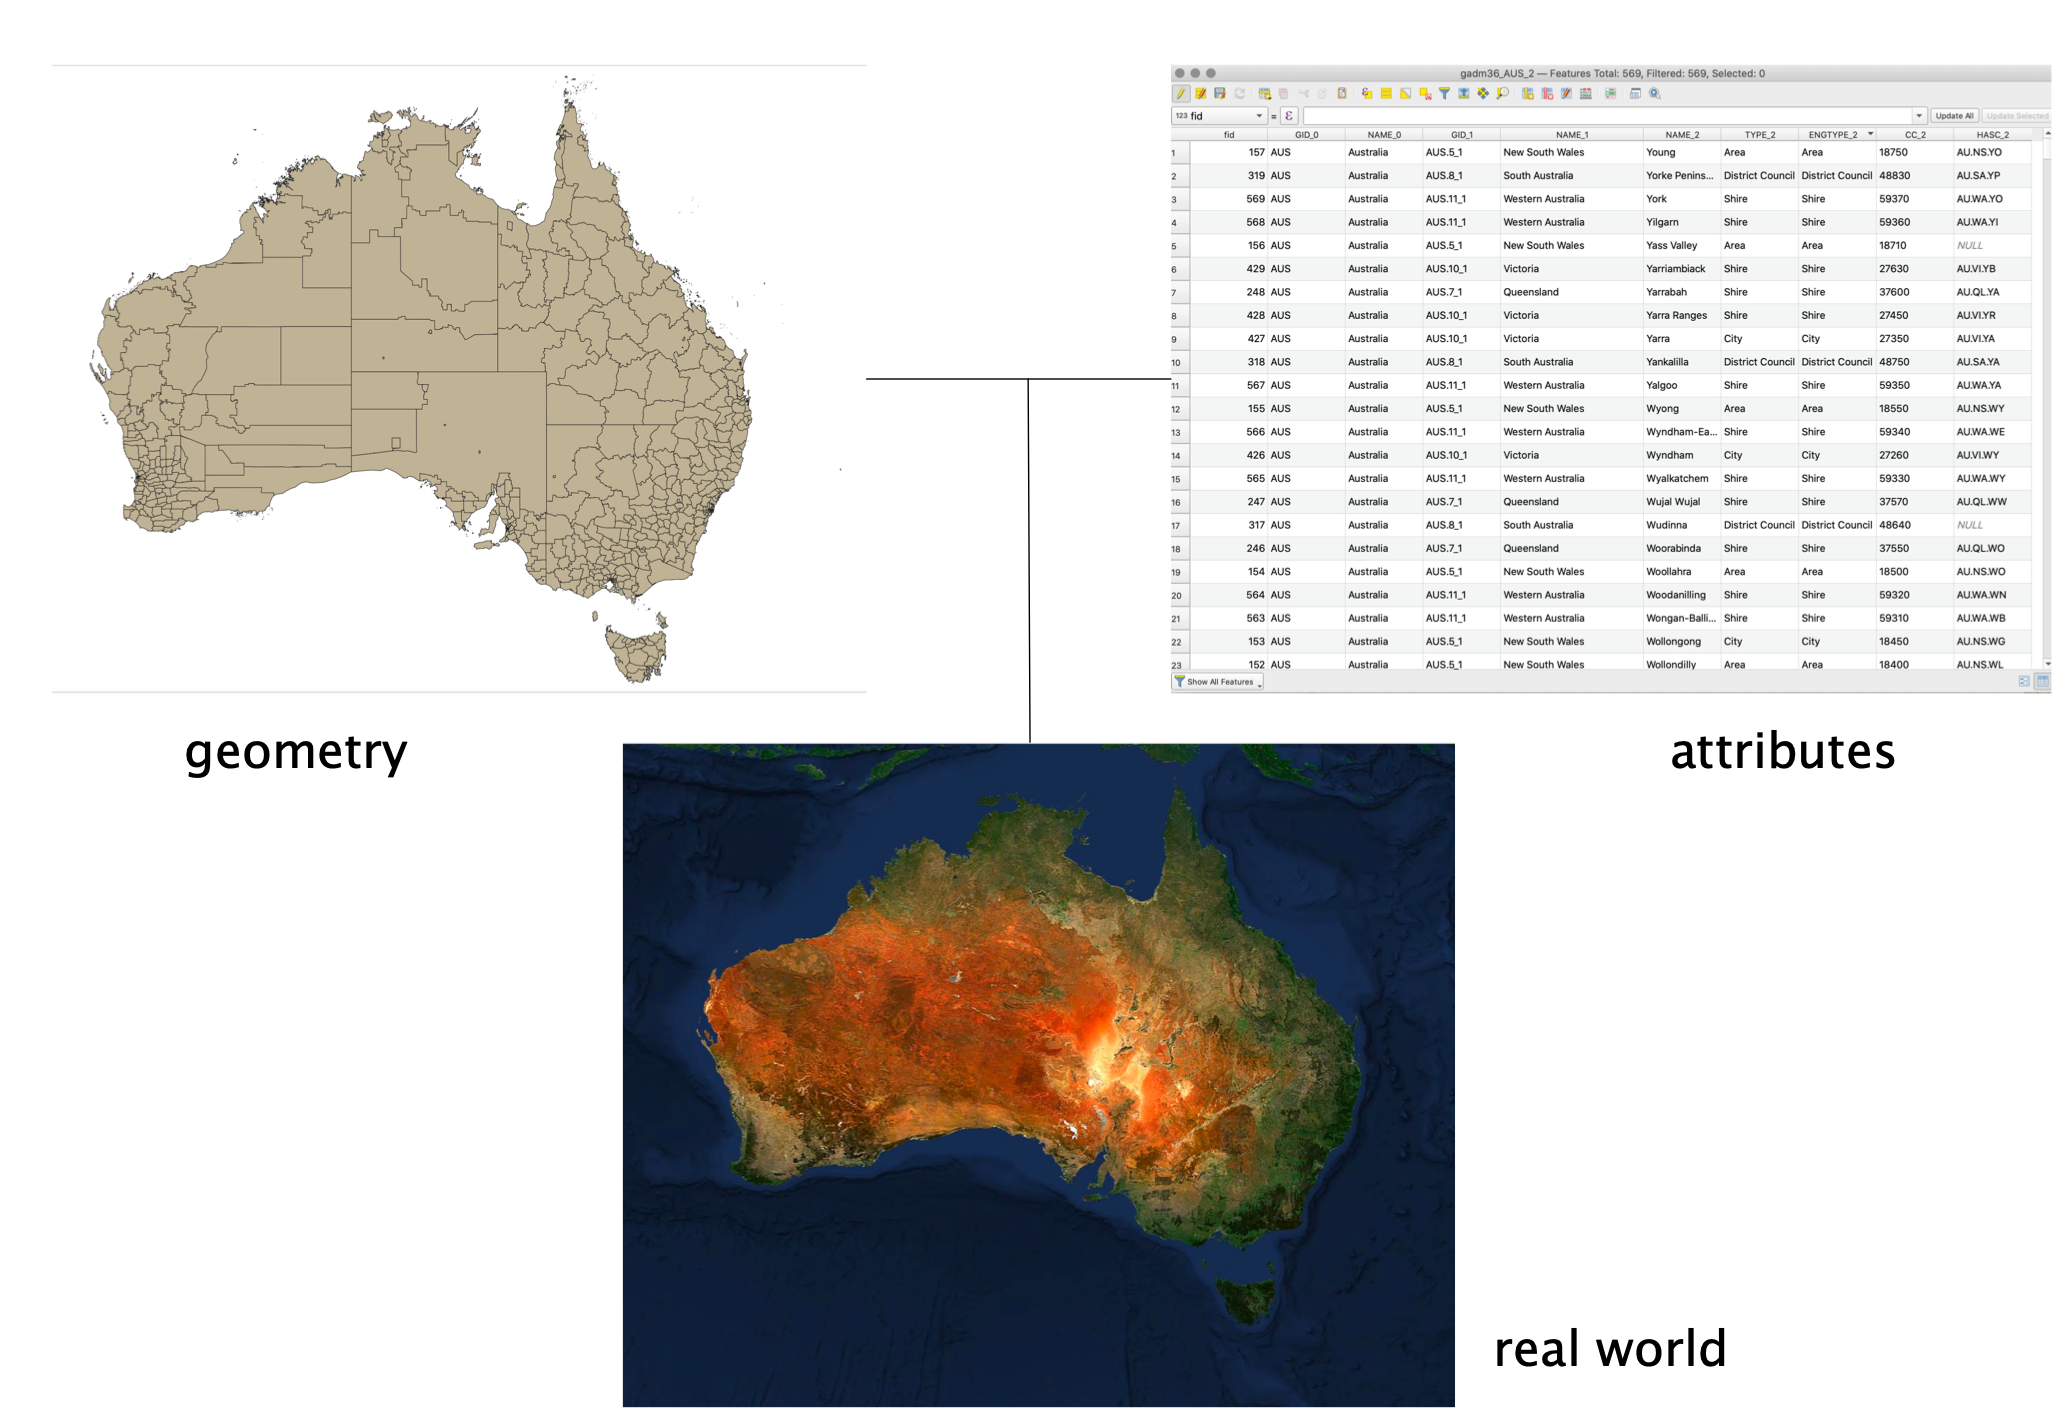This screenshot has height=1413, width=2058.
Task: Click the delete field icon
Action: (x=1547, y=93)
